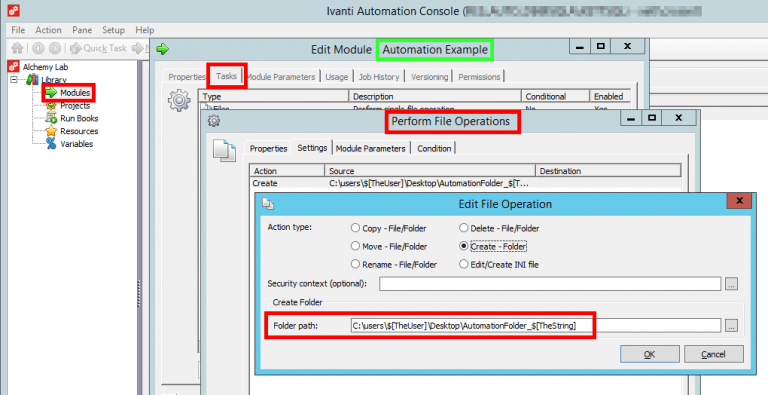Sort by Conditional column header
Image resolution: width=768 pixels, height=395 pixels.
[555, 97]
